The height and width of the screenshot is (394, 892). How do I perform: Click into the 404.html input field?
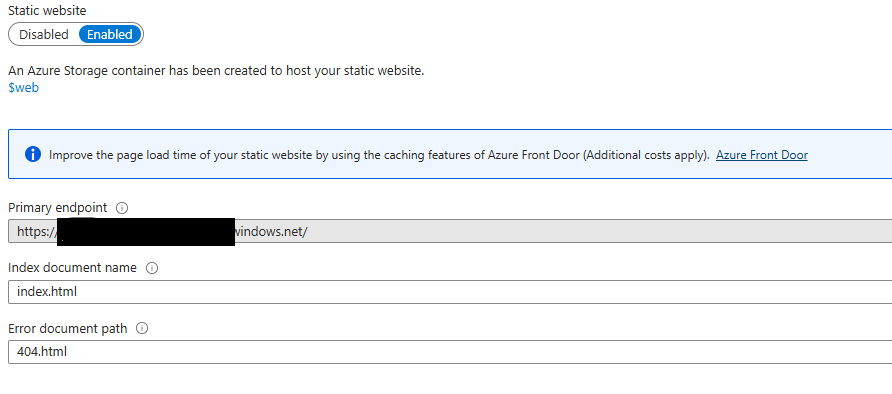click(x=450, y=352)
